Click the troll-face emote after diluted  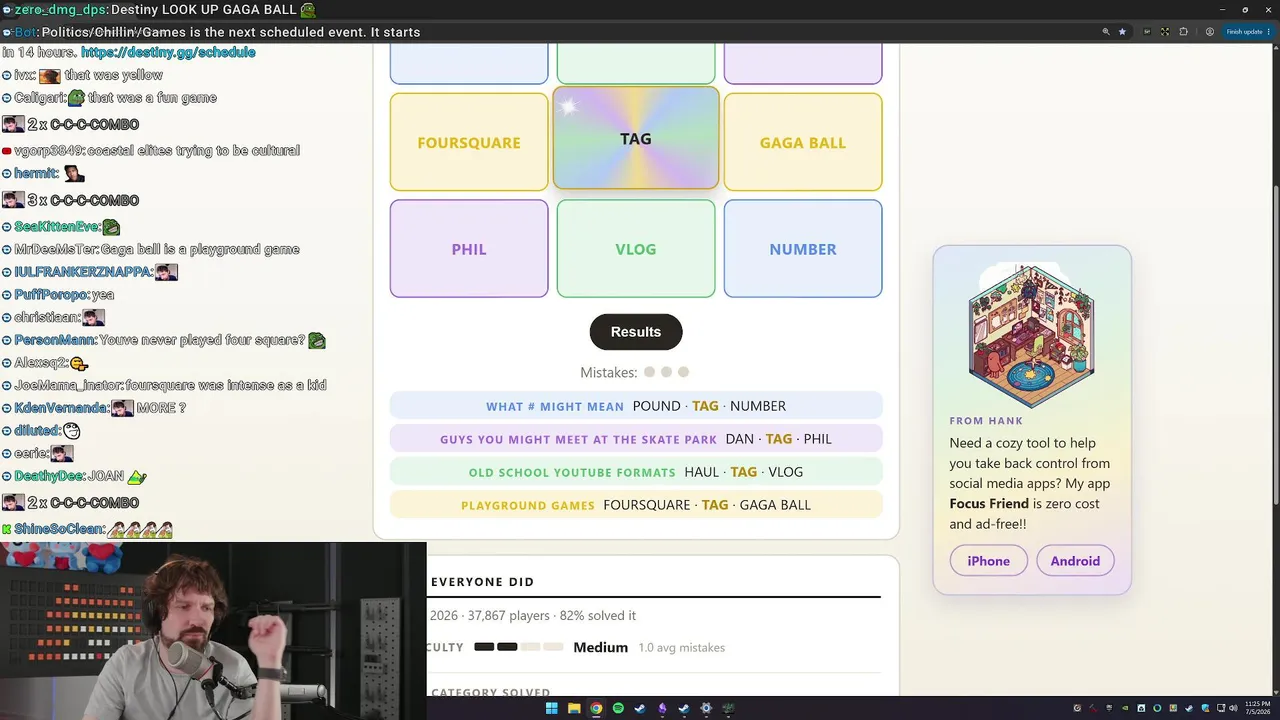tap(71, 431)
